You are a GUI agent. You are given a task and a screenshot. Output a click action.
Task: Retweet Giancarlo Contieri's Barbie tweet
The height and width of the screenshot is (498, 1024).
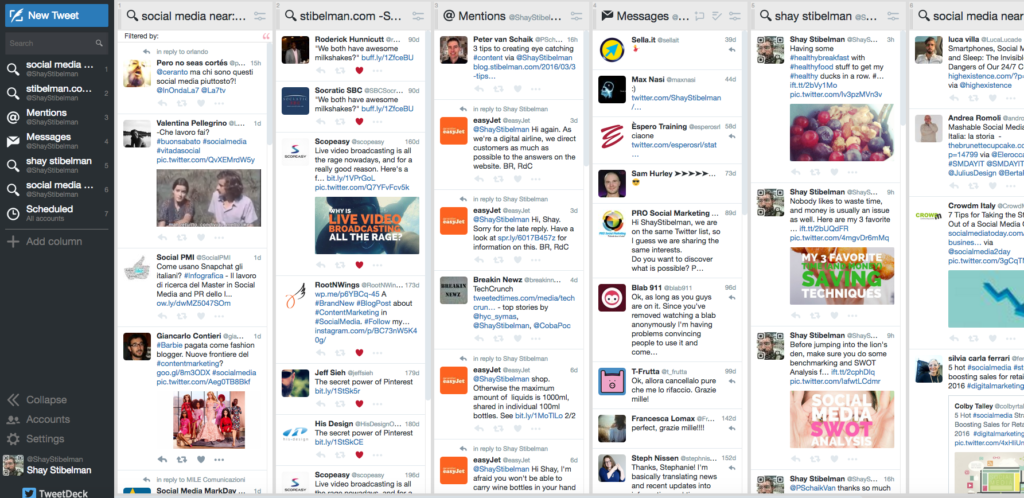pyautogui.click(x=182, y=459)
